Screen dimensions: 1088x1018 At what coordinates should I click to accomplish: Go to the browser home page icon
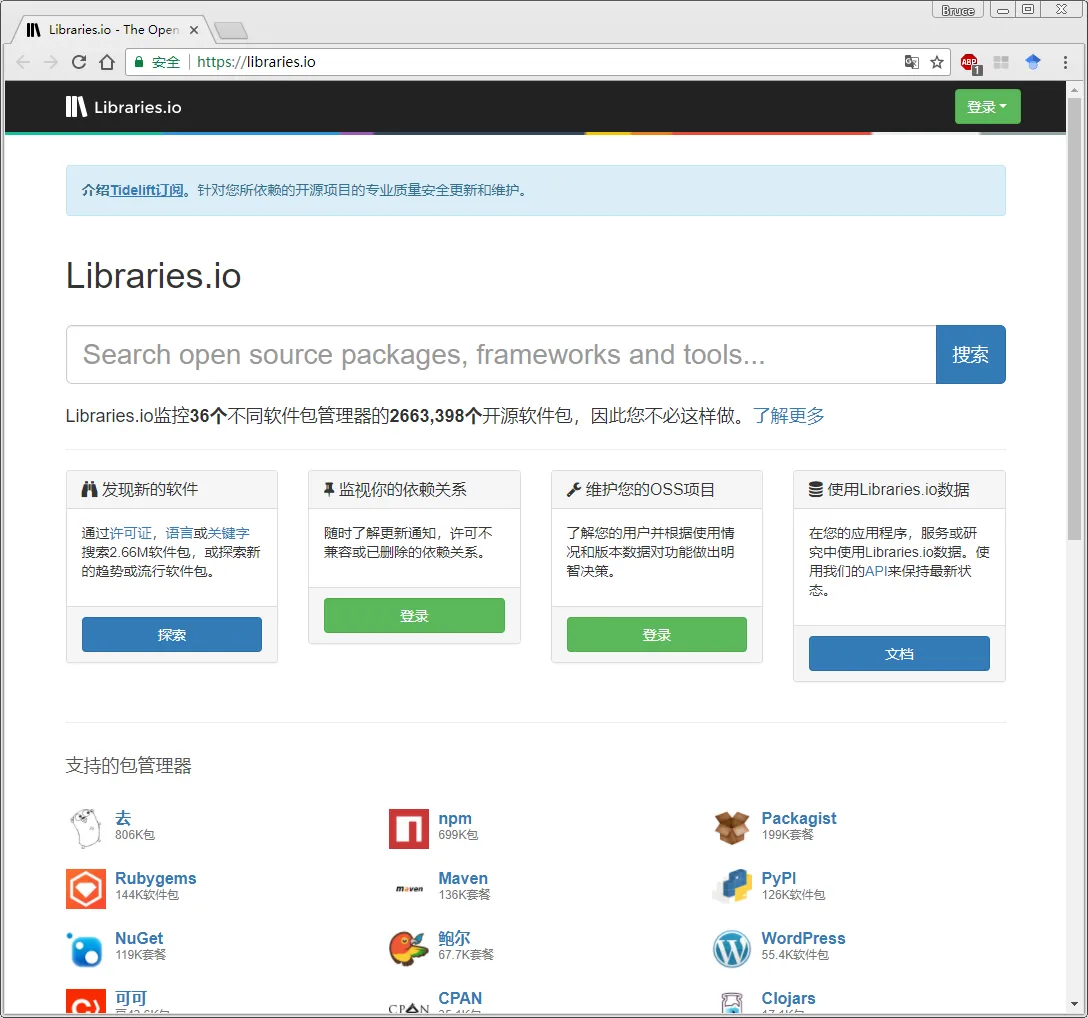107,62
